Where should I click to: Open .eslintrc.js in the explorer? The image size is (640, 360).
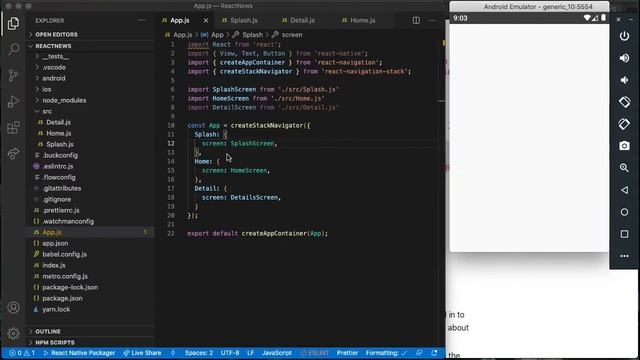[58, 167]
